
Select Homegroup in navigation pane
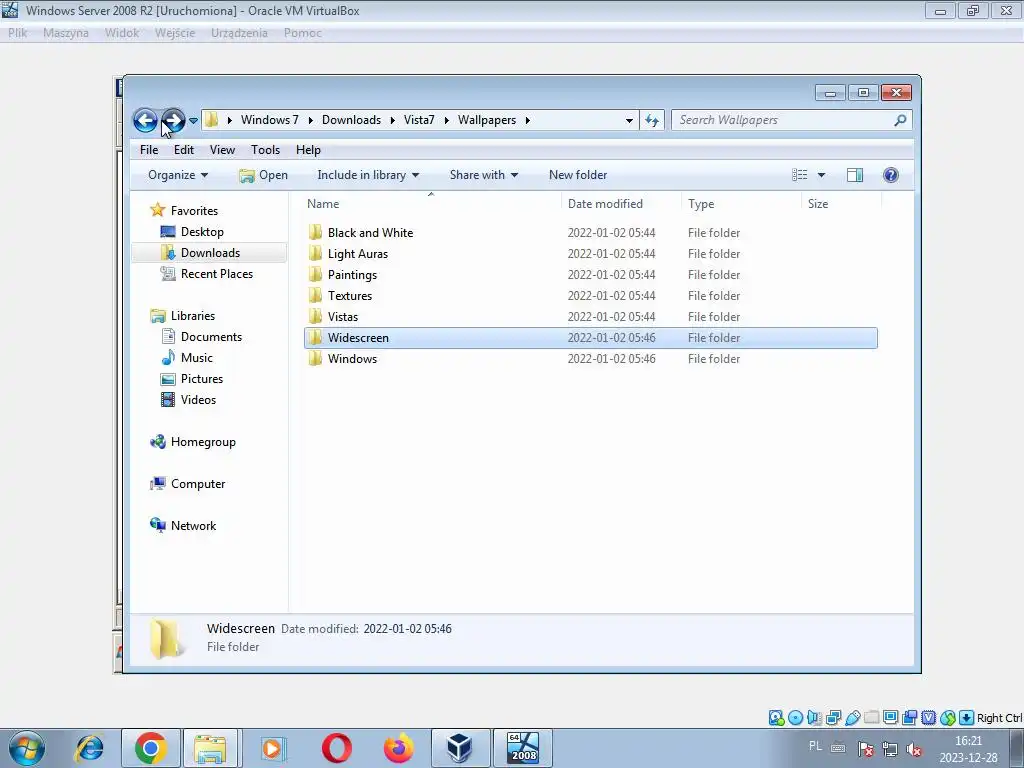click(x=202, y=442)
